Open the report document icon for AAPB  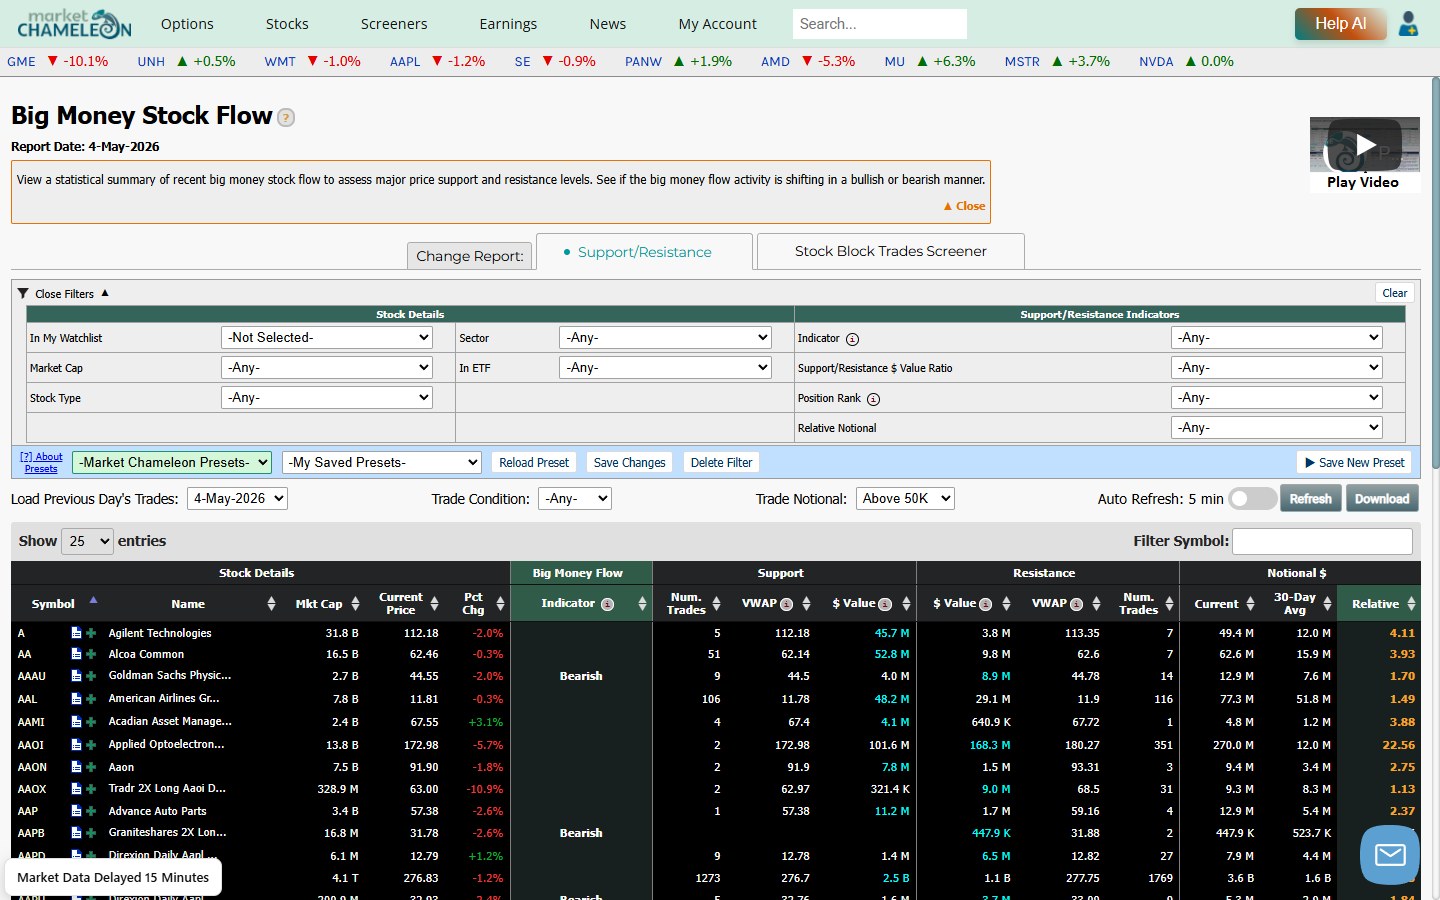(x=76, y=833)
